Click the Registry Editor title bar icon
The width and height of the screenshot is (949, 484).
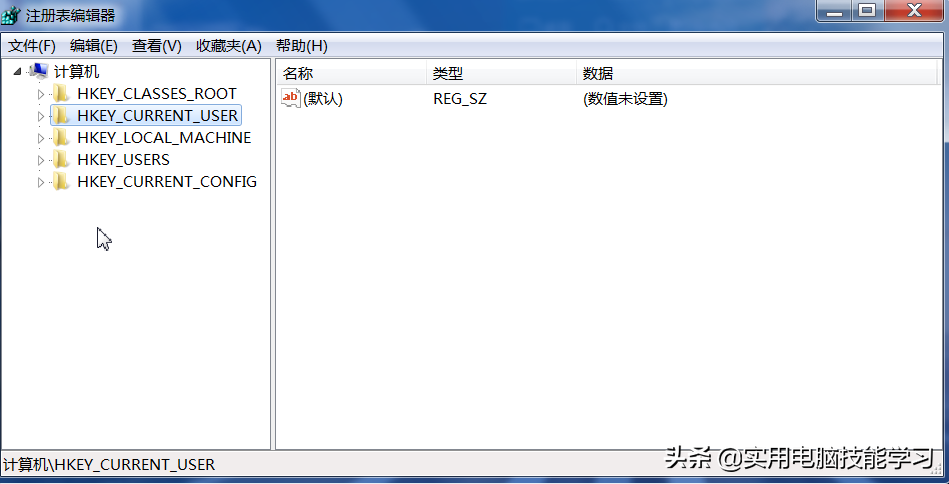click(x=10, y=15)
